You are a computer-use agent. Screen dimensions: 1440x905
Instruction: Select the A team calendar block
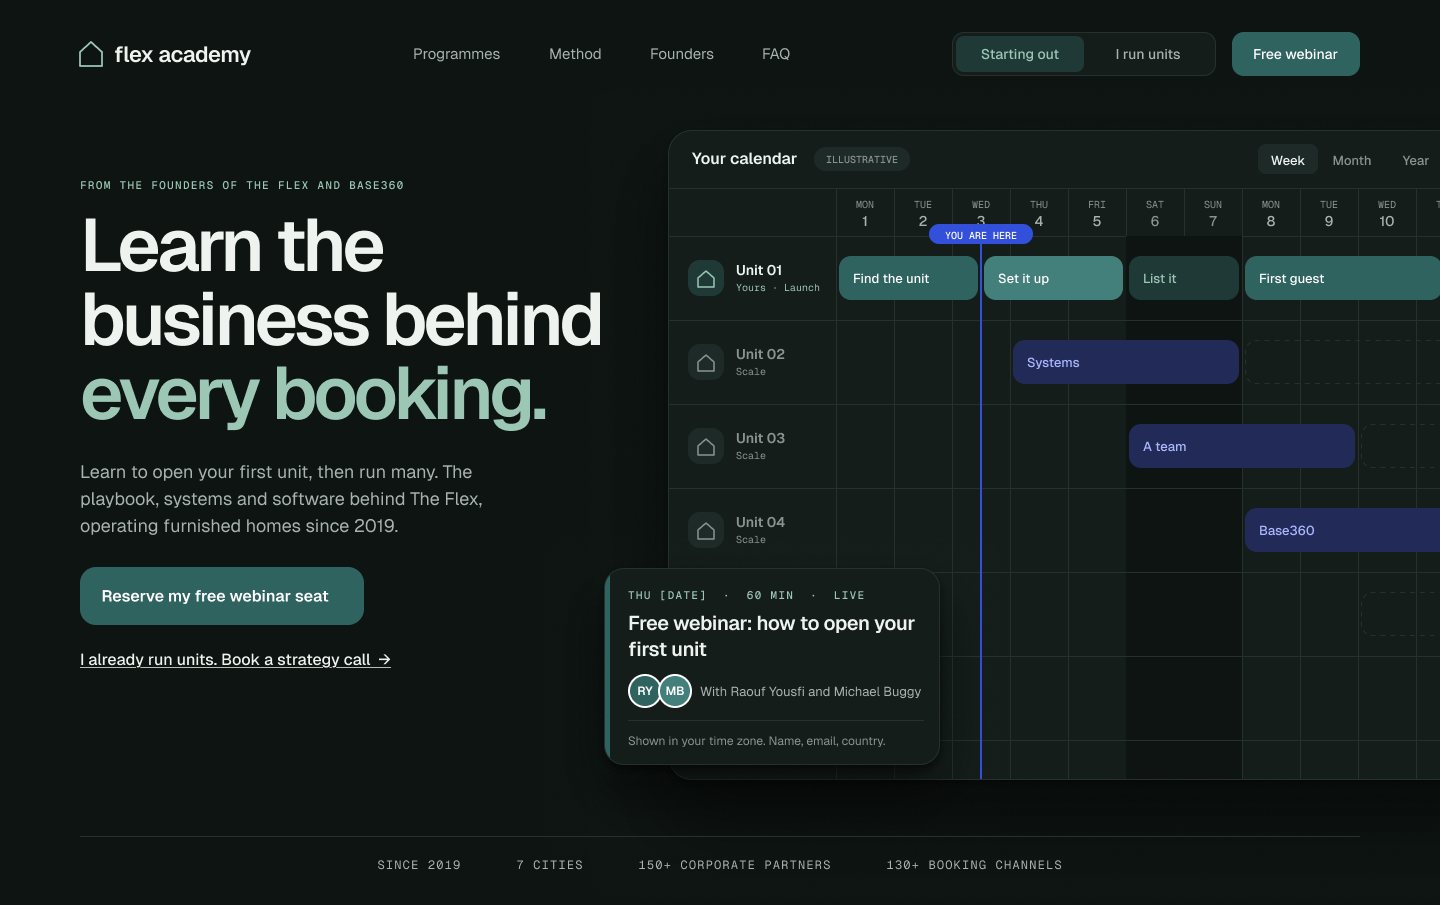[x=1242, y=446]
